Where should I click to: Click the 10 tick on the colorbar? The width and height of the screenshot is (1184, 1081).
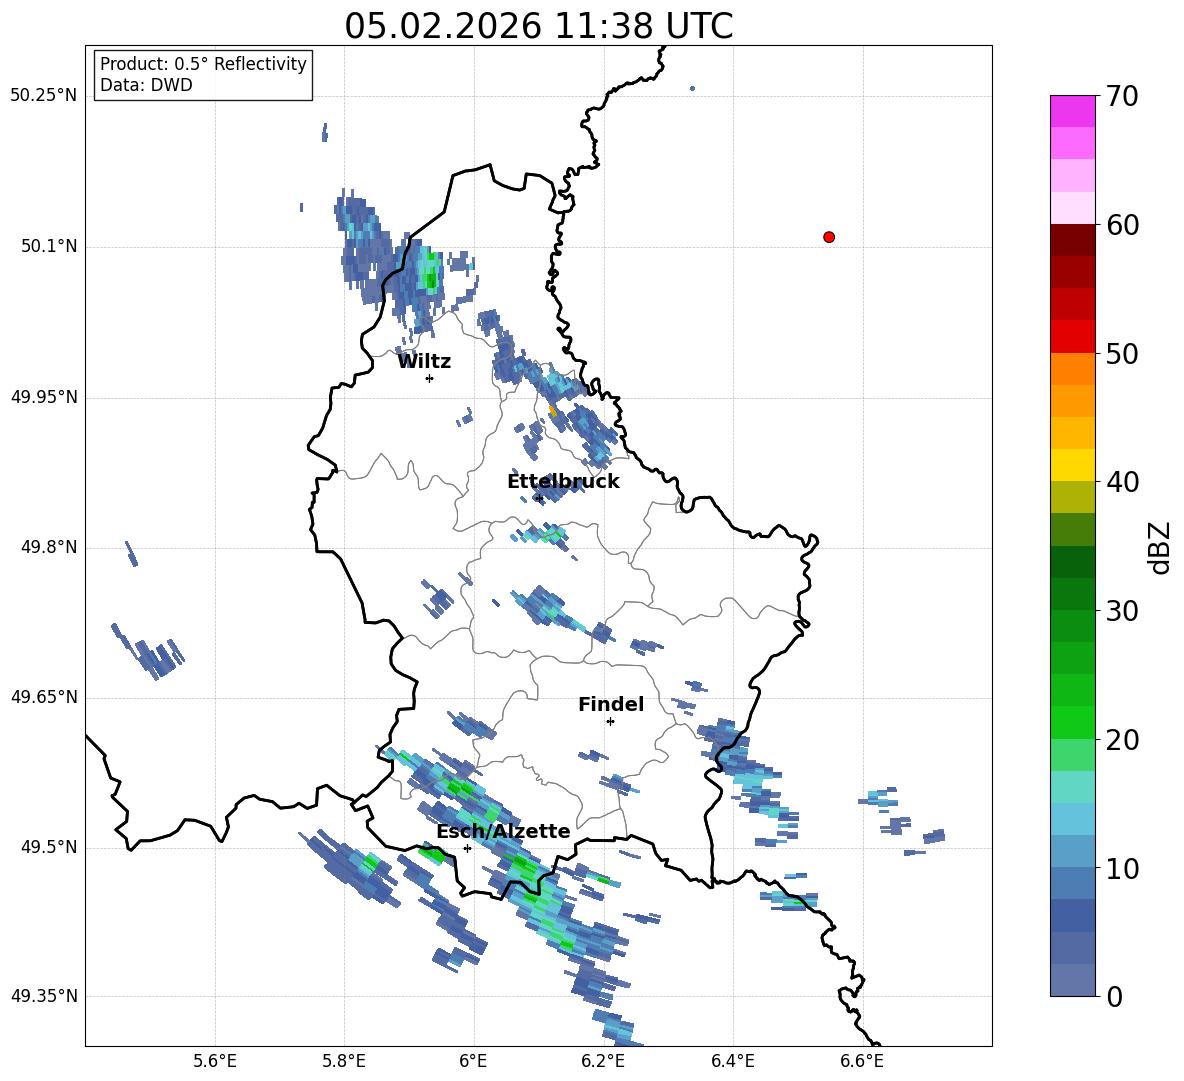(1121, 868)
